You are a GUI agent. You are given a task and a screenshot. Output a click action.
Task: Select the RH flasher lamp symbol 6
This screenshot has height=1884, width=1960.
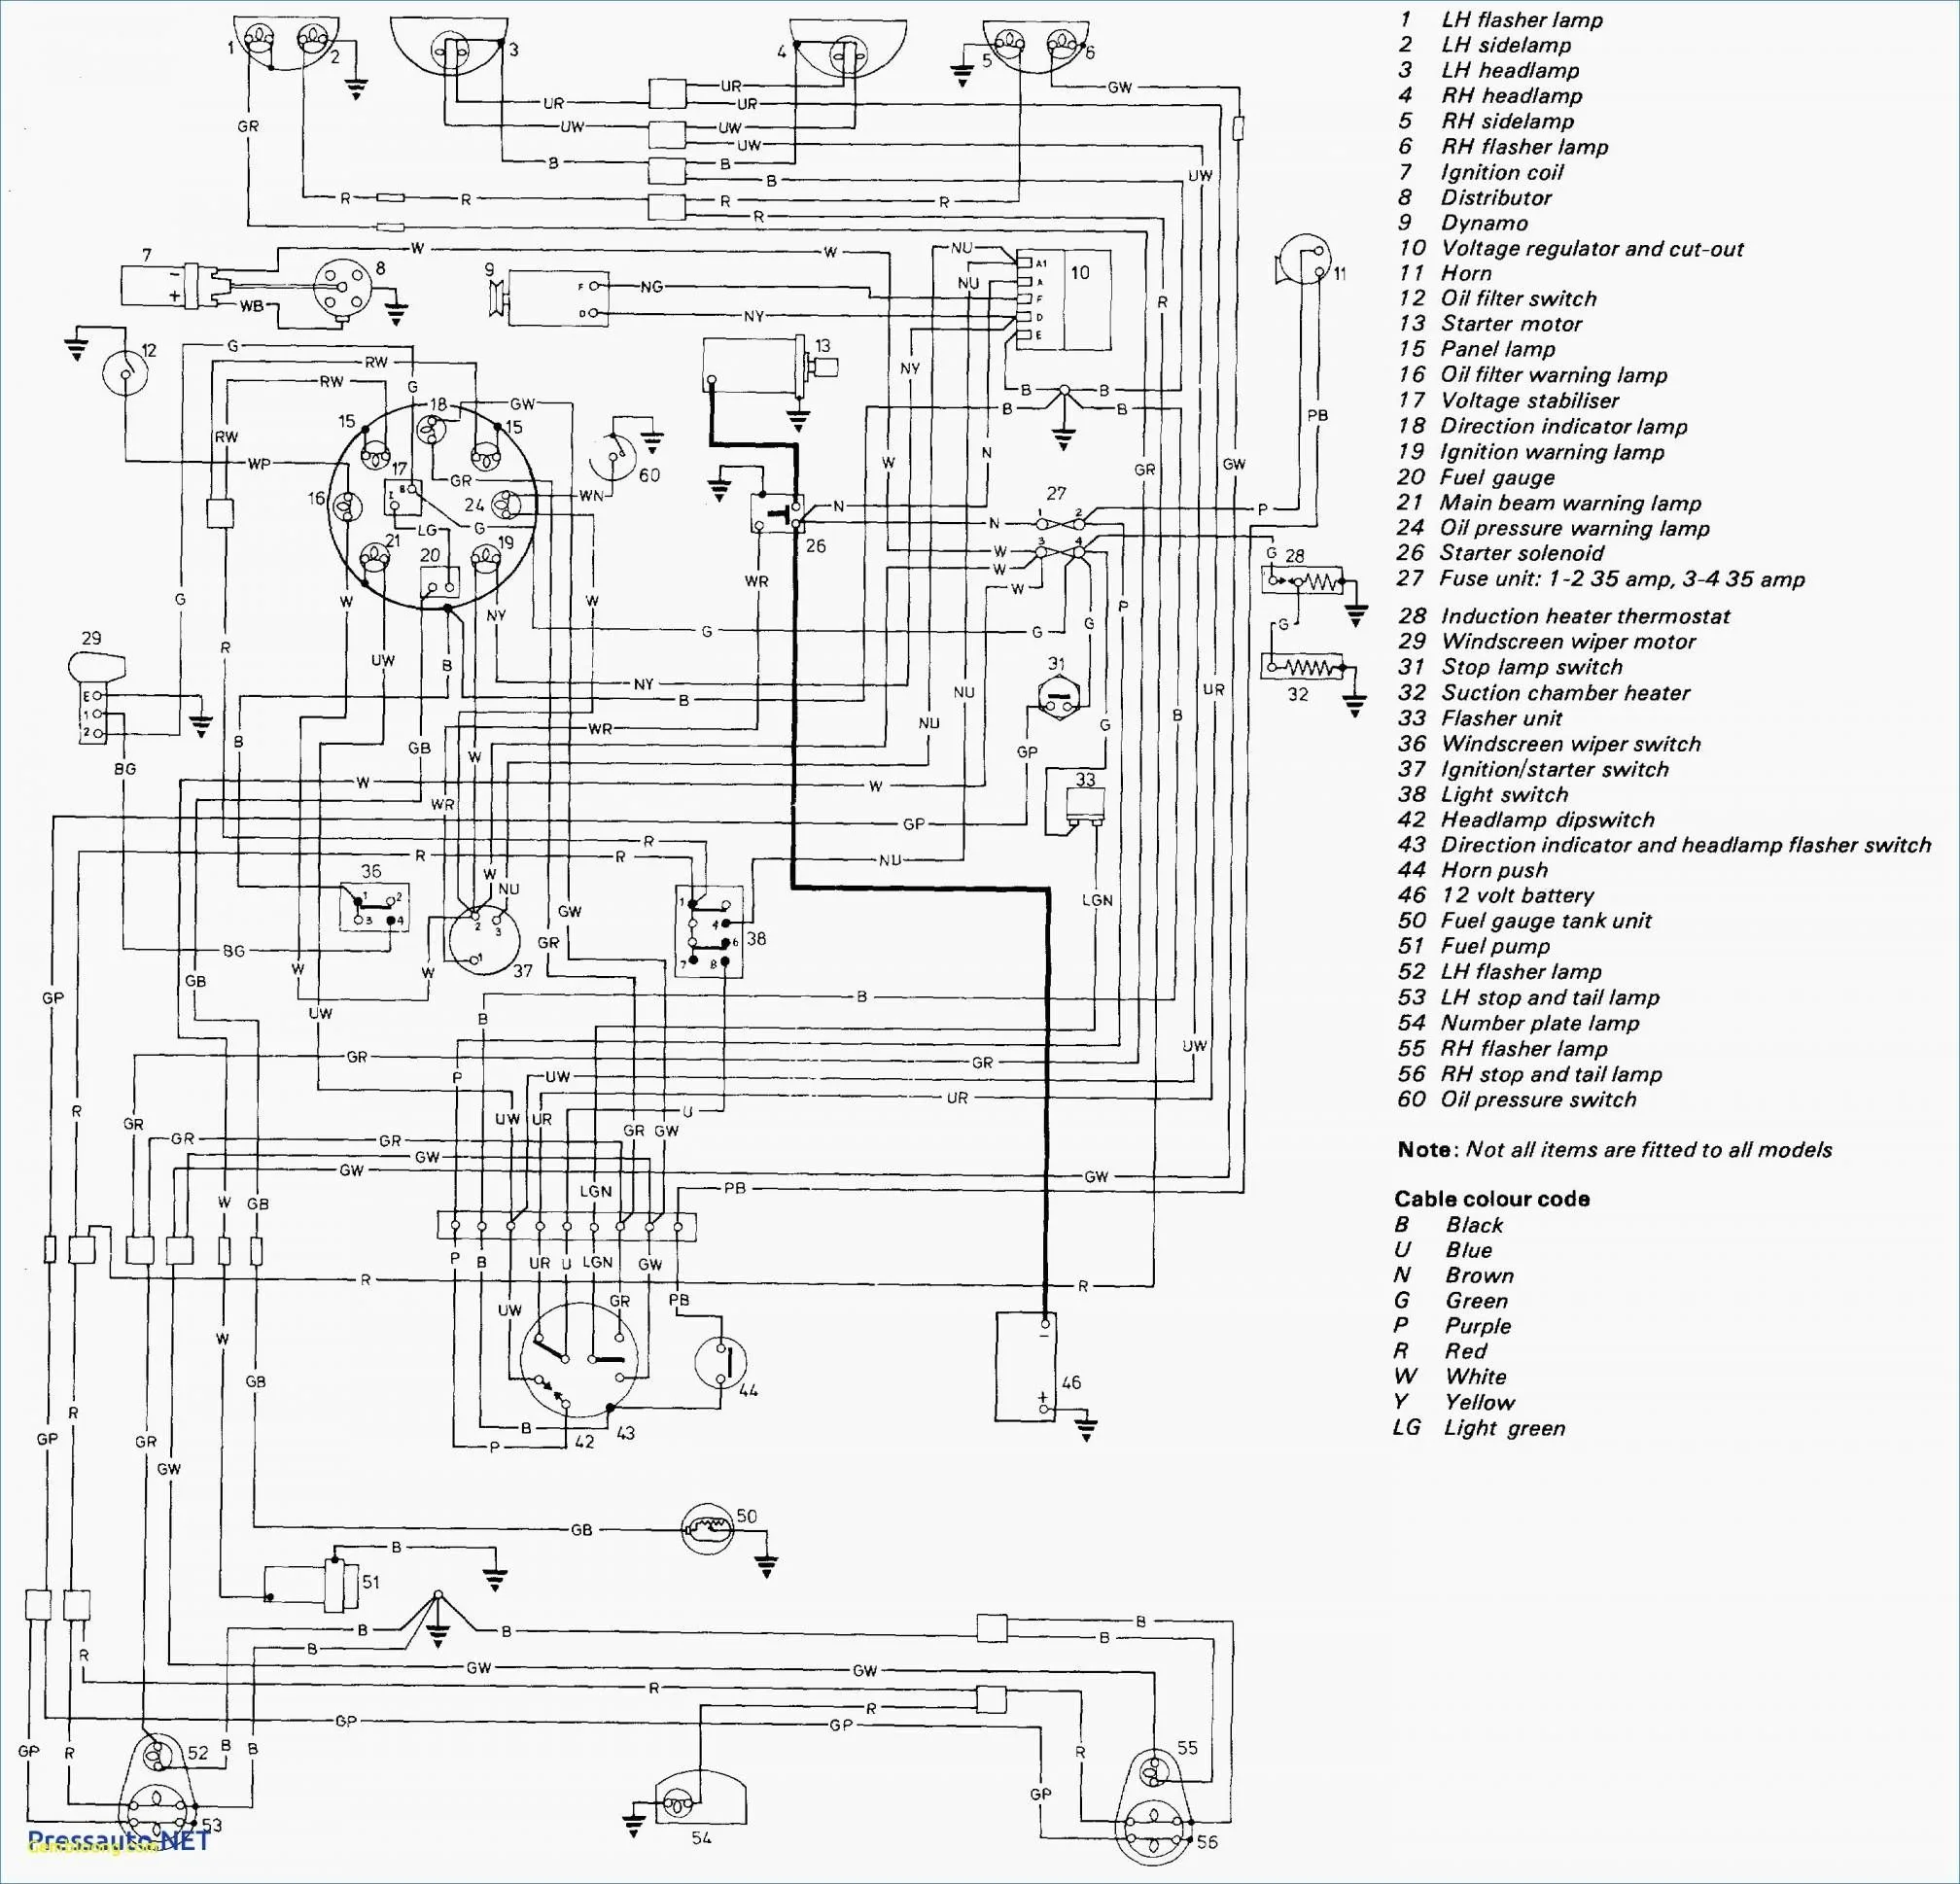coord(1062,42)
